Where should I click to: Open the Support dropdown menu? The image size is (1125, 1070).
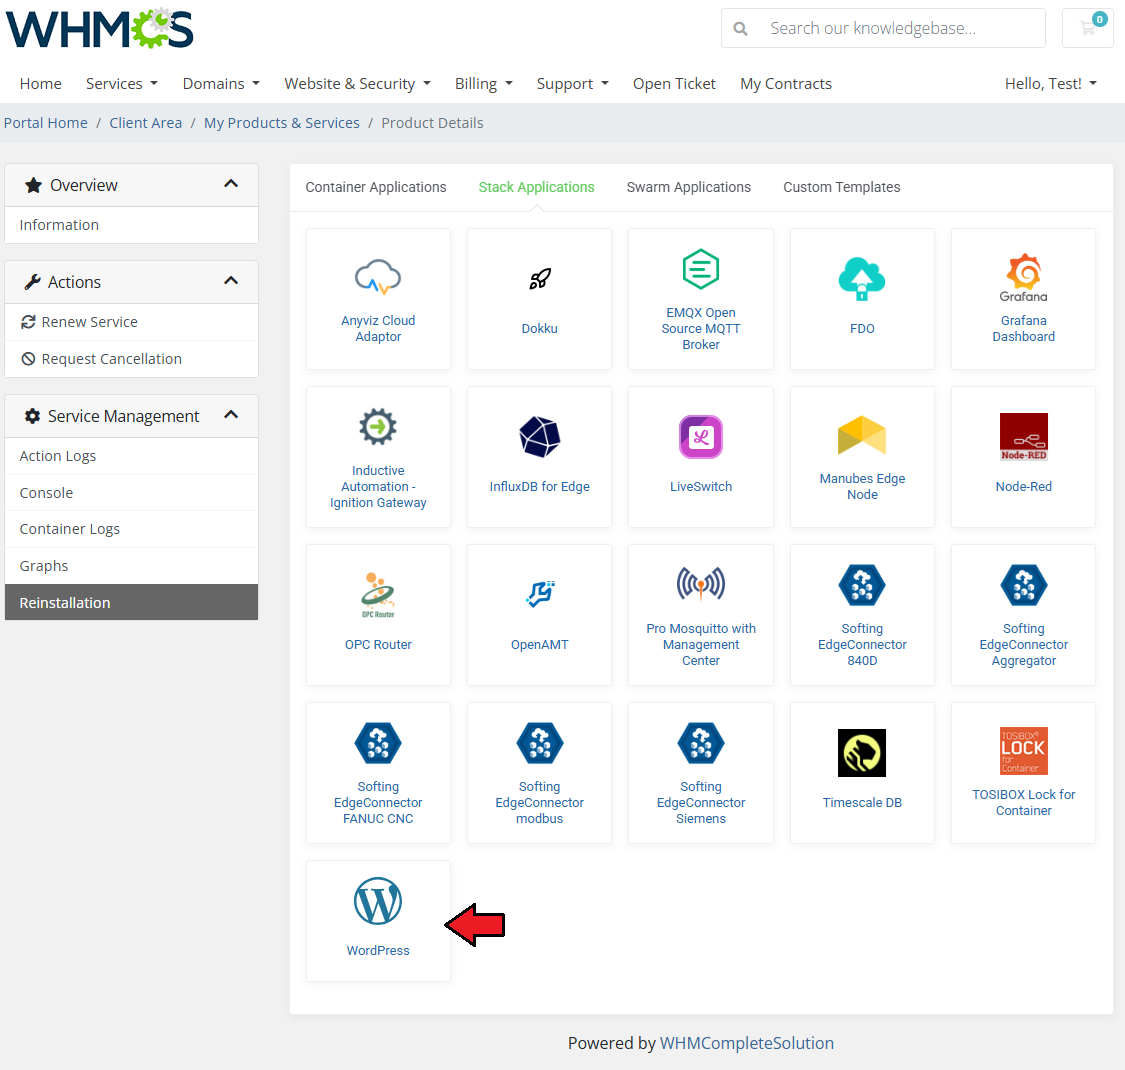tap(573, 84)
